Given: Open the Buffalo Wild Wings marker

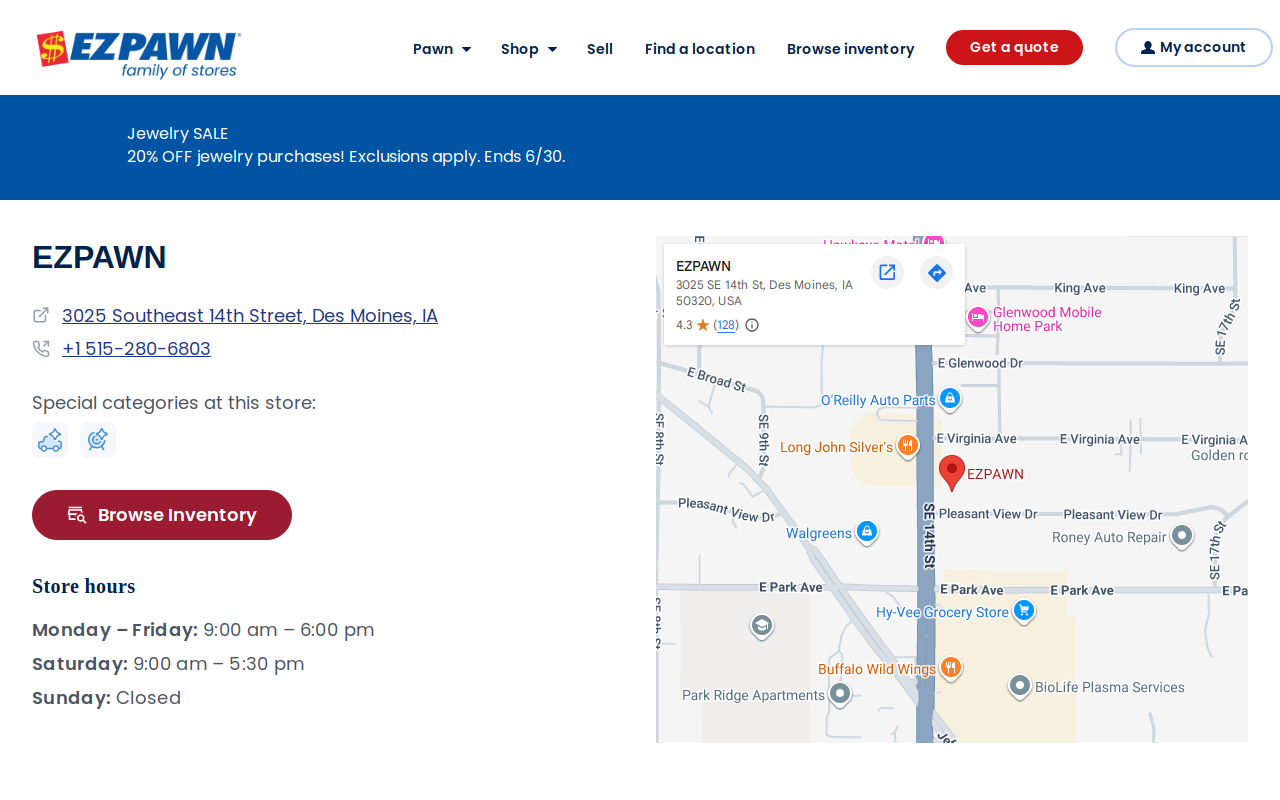Looking at the screenshot, I should 951,668.
